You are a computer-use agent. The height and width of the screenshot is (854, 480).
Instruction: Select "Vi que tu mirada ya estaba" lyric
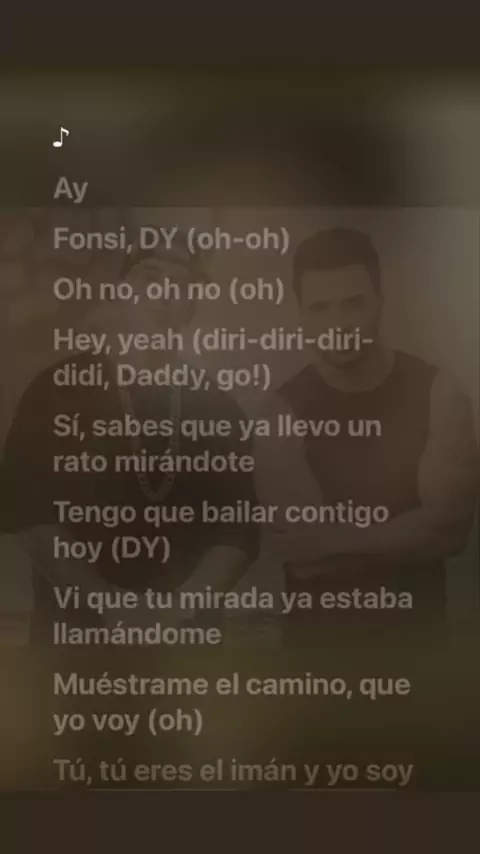233,599
